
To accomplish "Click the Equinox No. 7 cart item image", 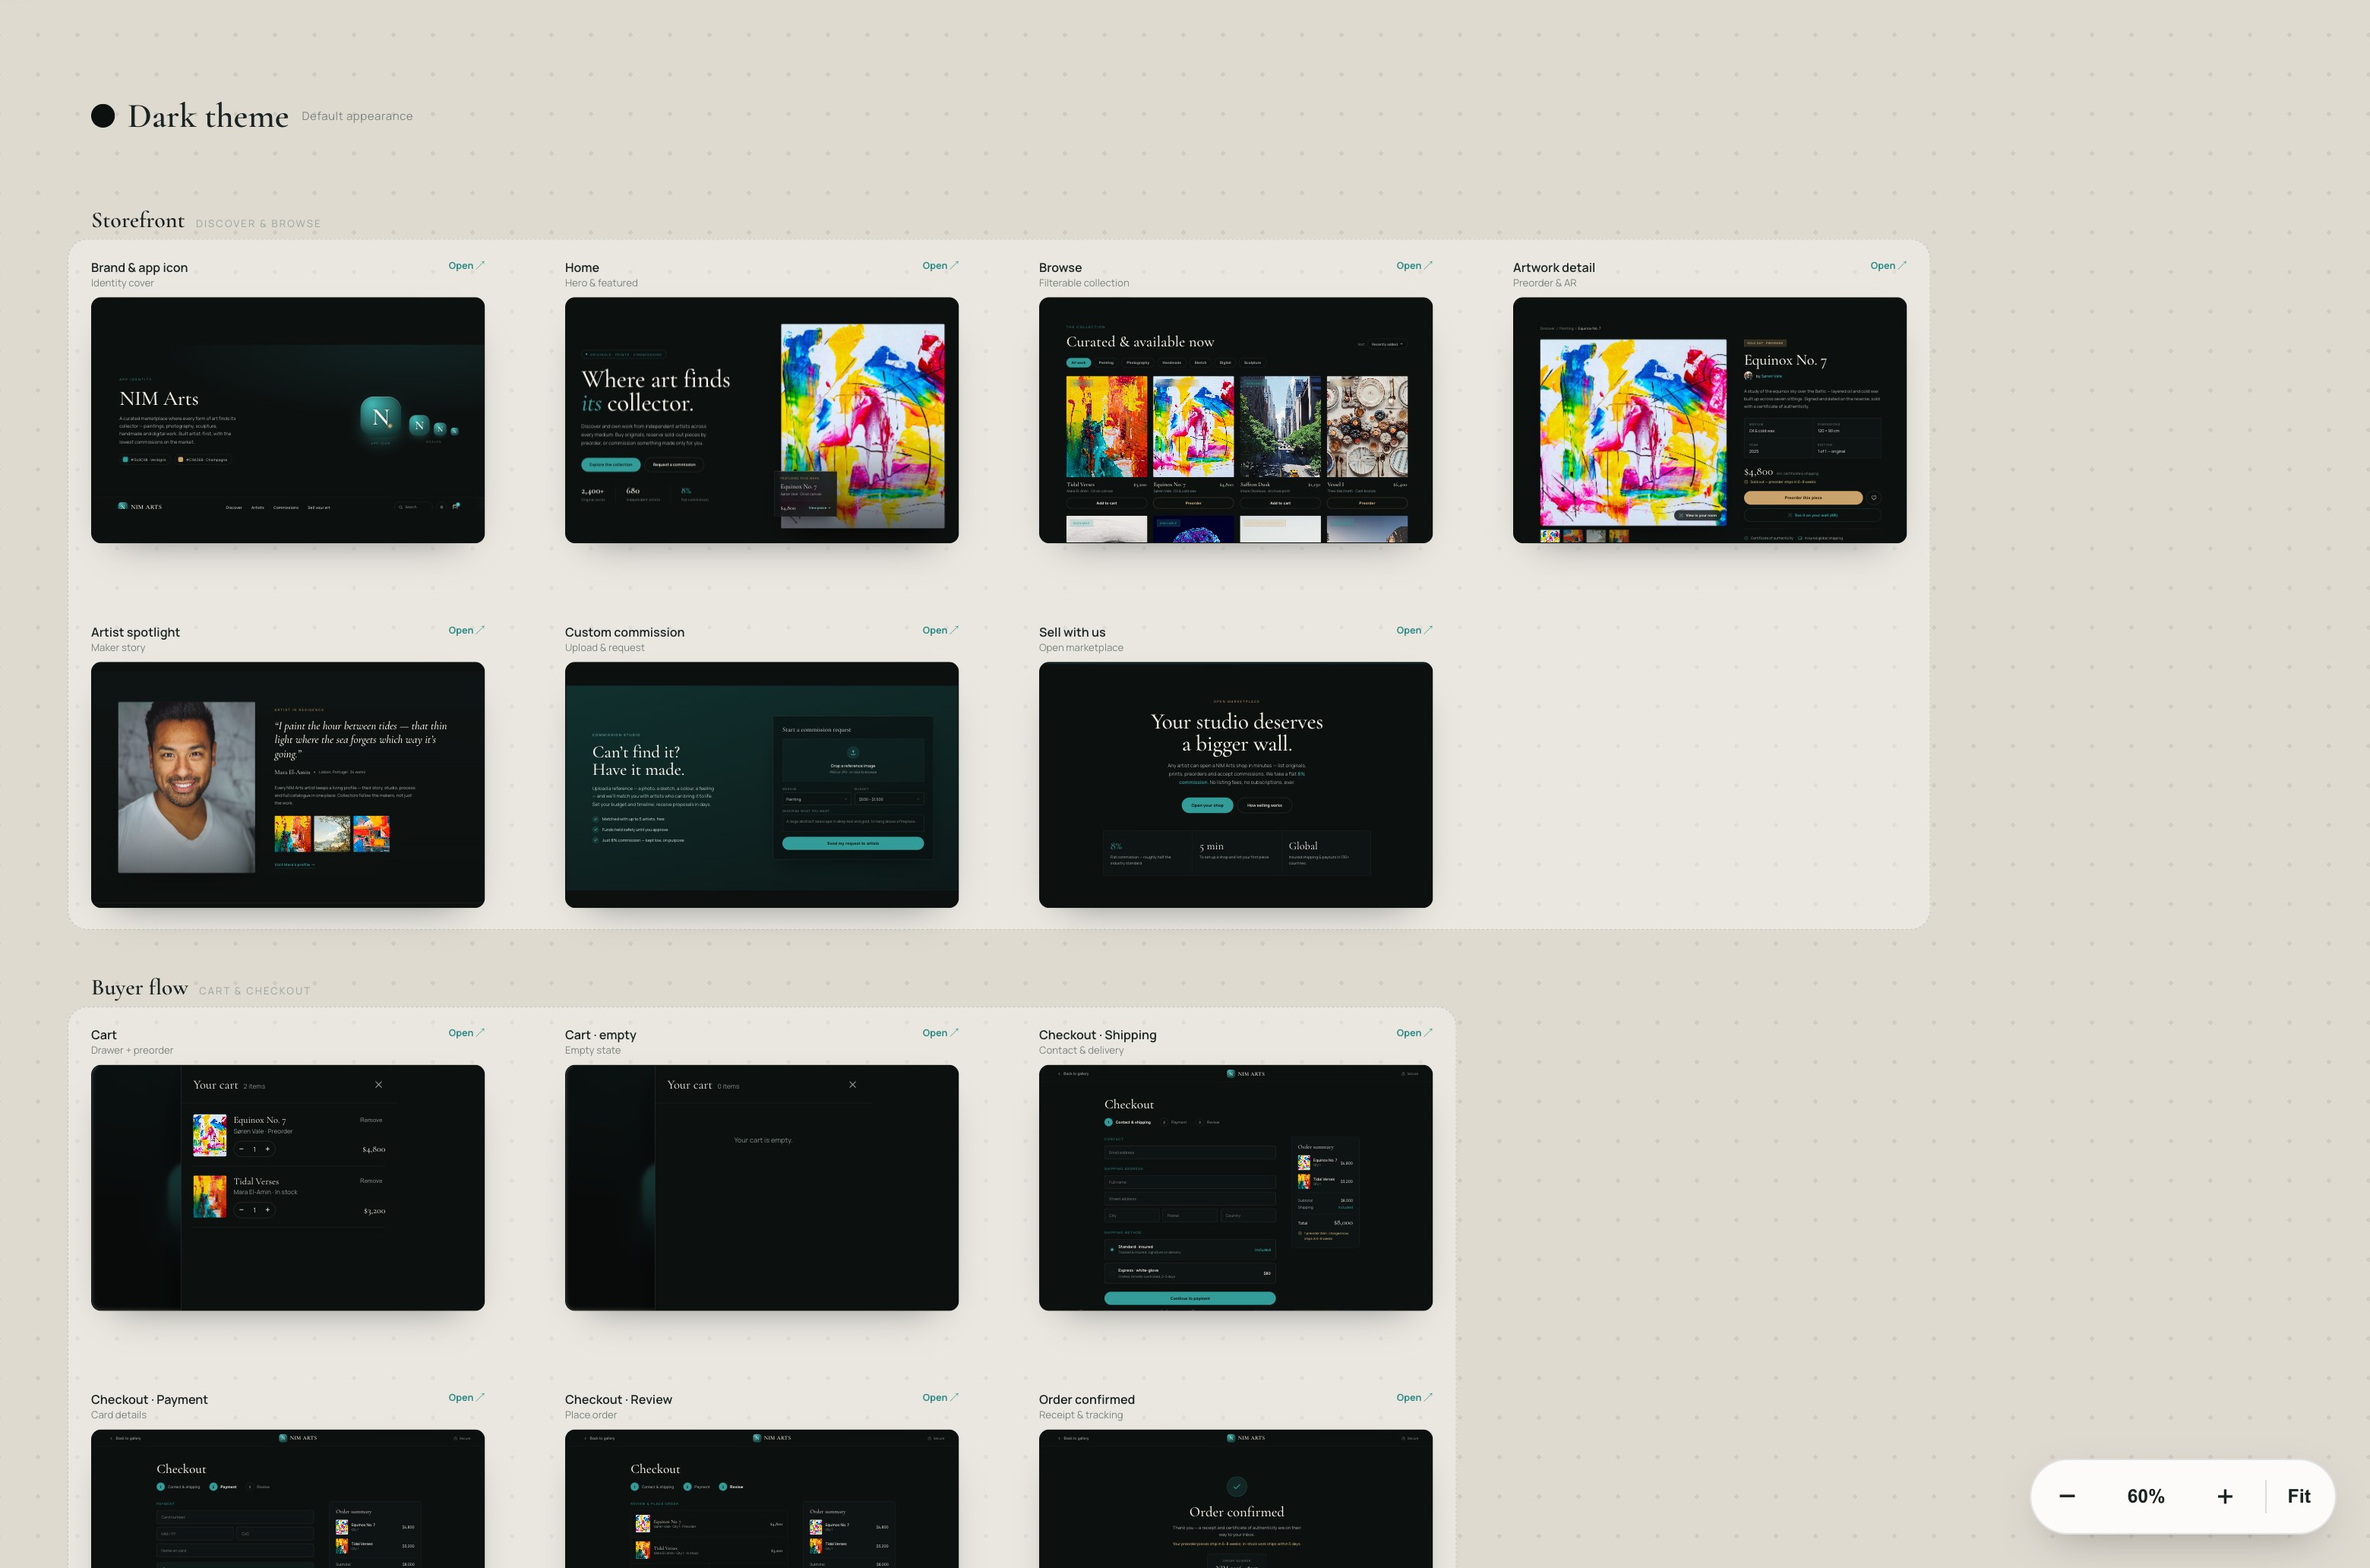I will [210, 1135].
